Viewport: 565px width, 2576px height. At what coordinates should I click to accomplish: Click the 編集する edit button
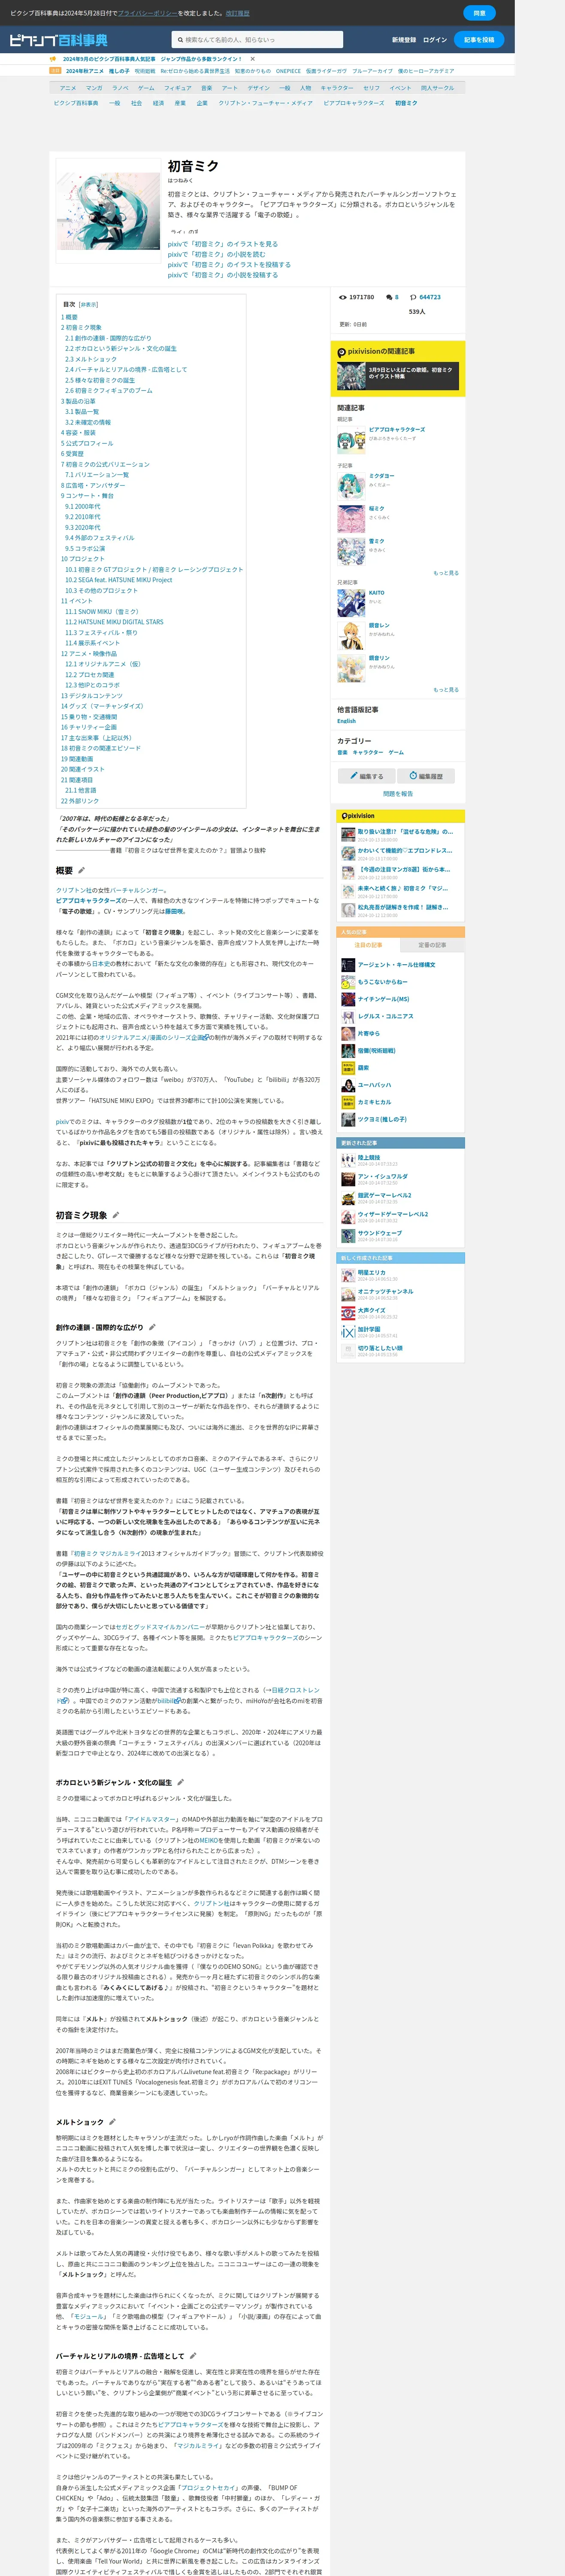[x=366, y=776]
